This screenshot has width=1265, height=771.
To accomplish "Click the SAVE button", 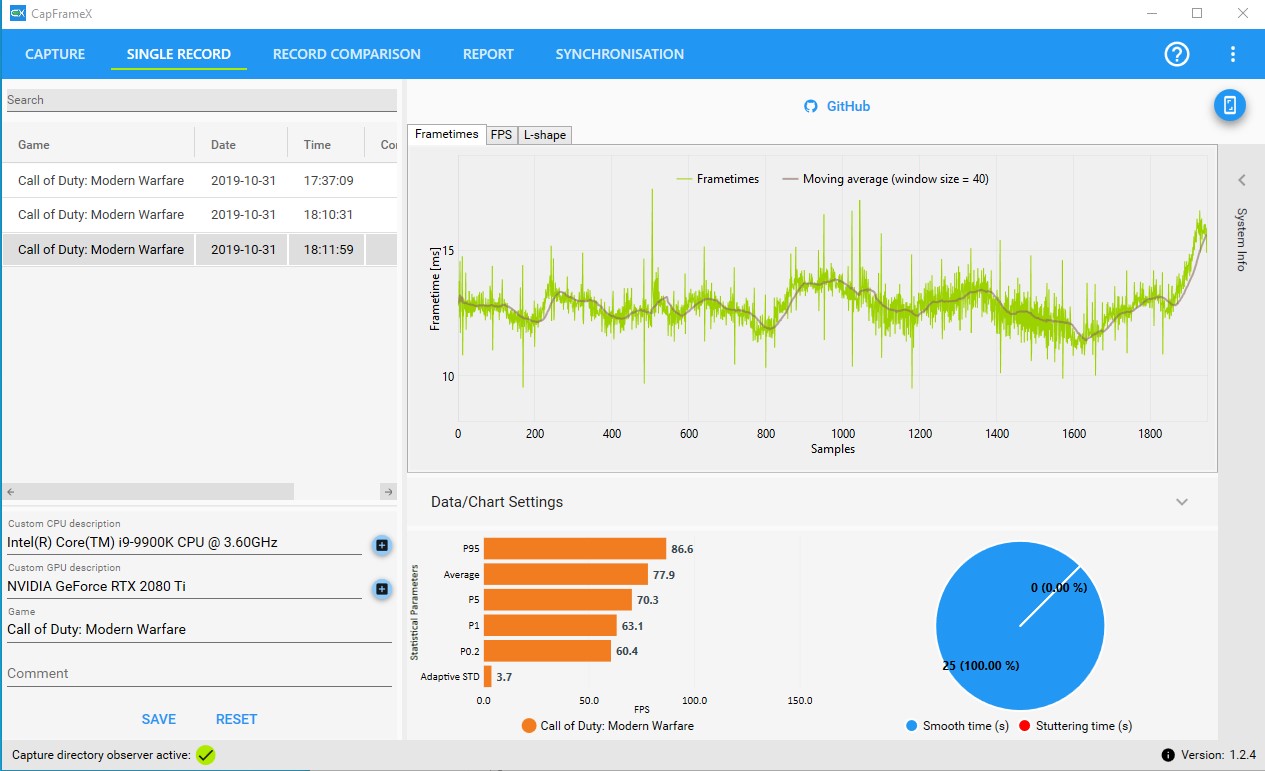I will pos(159,719).
